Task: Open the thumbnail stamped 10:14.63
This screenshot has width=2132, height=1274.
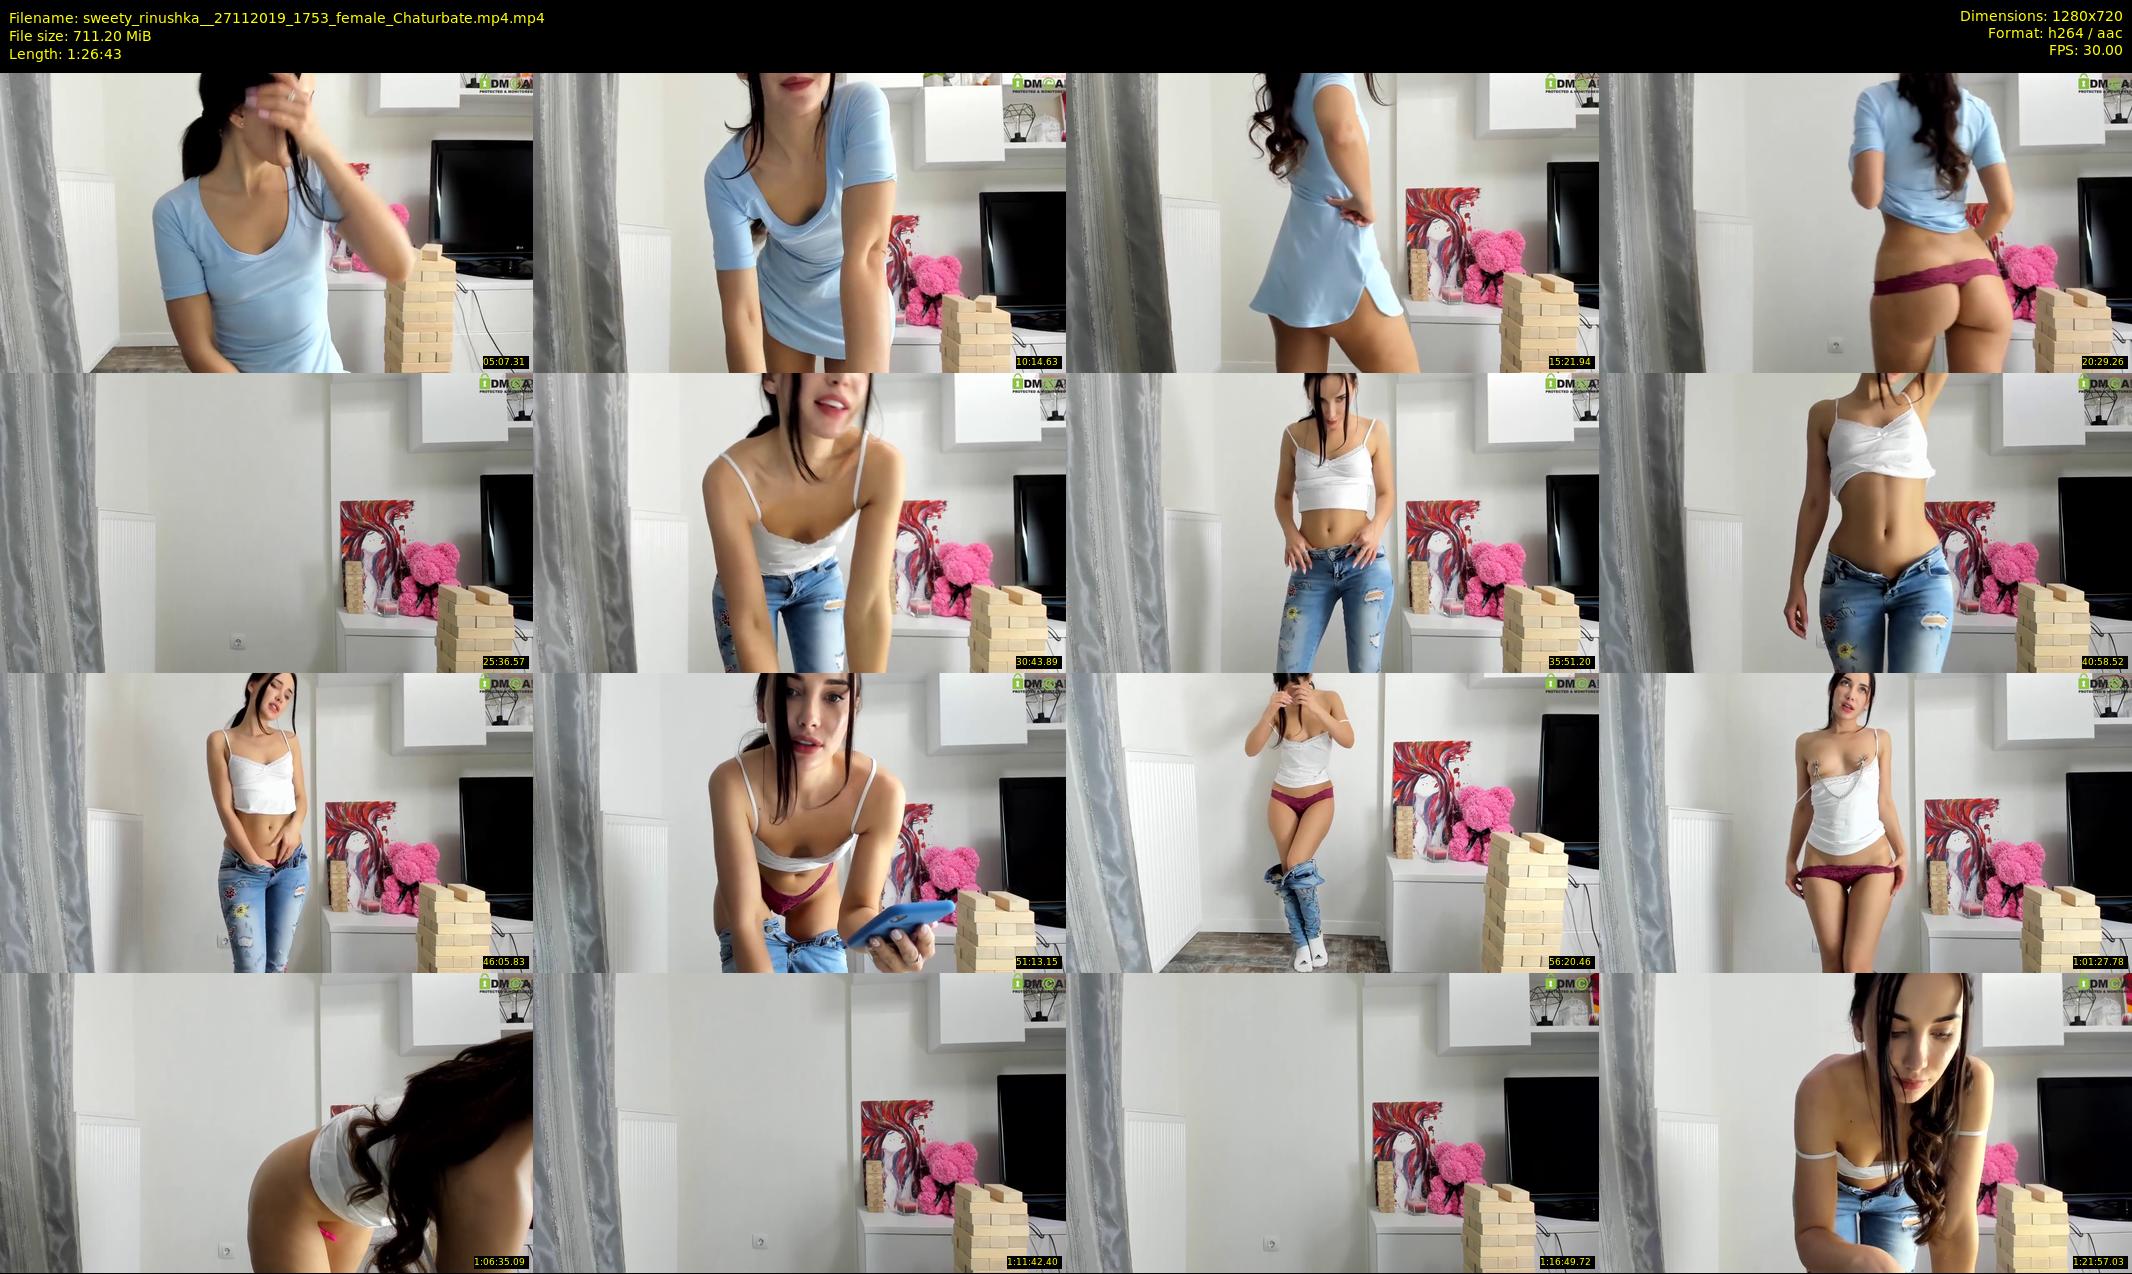Action: click(799, 222)
